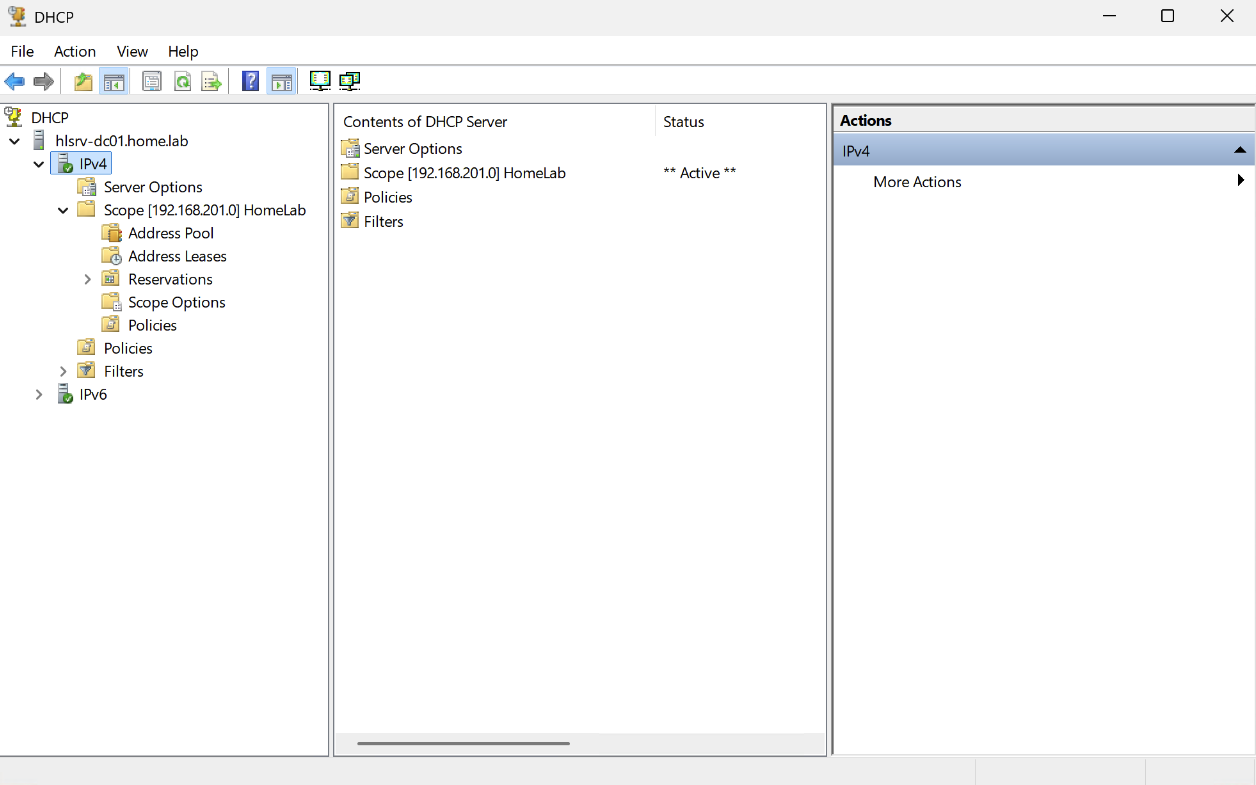Viewport: 1256px width, 785px height.
Task: Click the single-monitor icon in the toolbar
Action: click(320, 82)
